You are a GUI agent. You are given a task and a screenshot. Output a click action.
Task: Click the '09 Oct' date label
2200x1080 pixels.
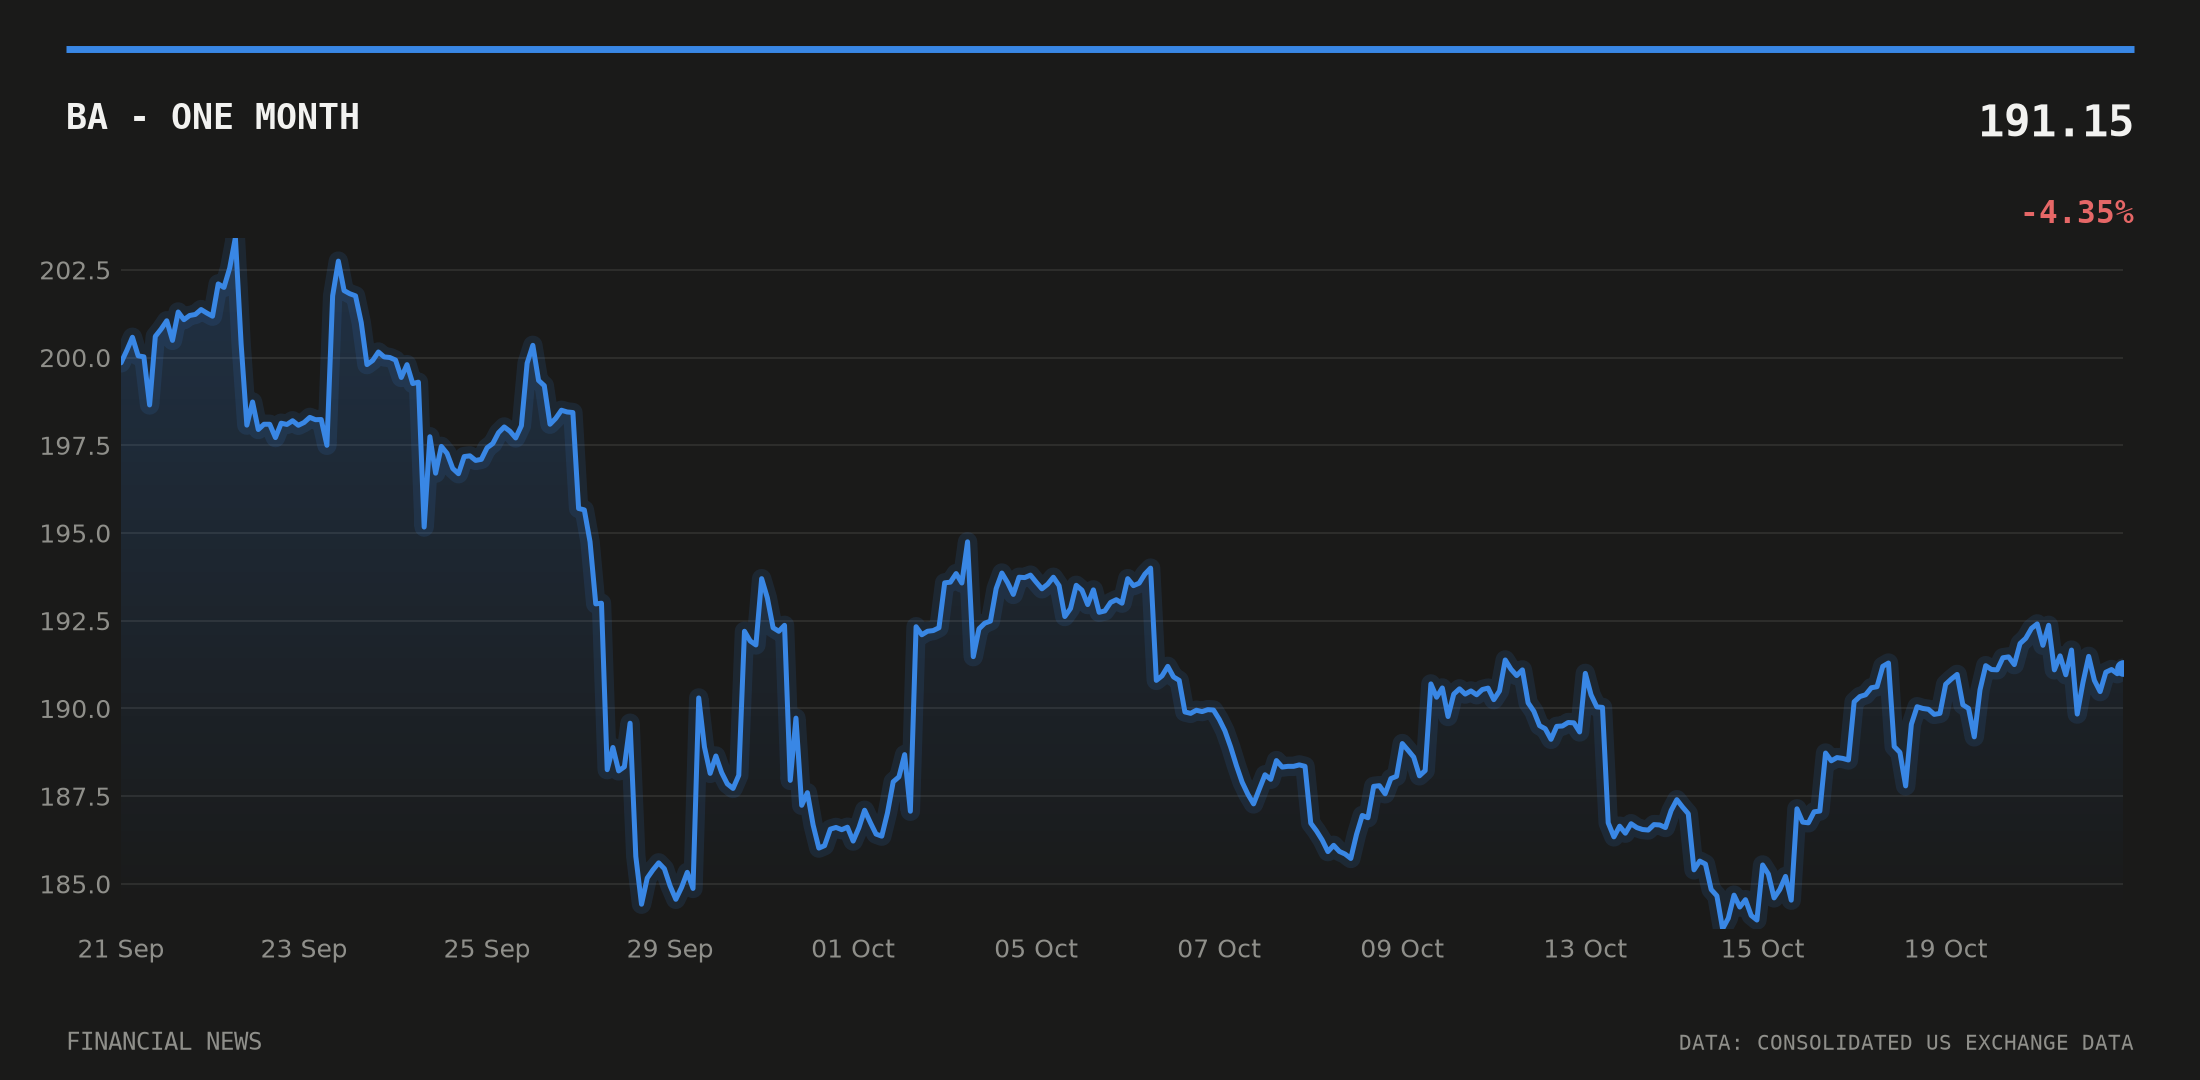[x=1402, y=949]
